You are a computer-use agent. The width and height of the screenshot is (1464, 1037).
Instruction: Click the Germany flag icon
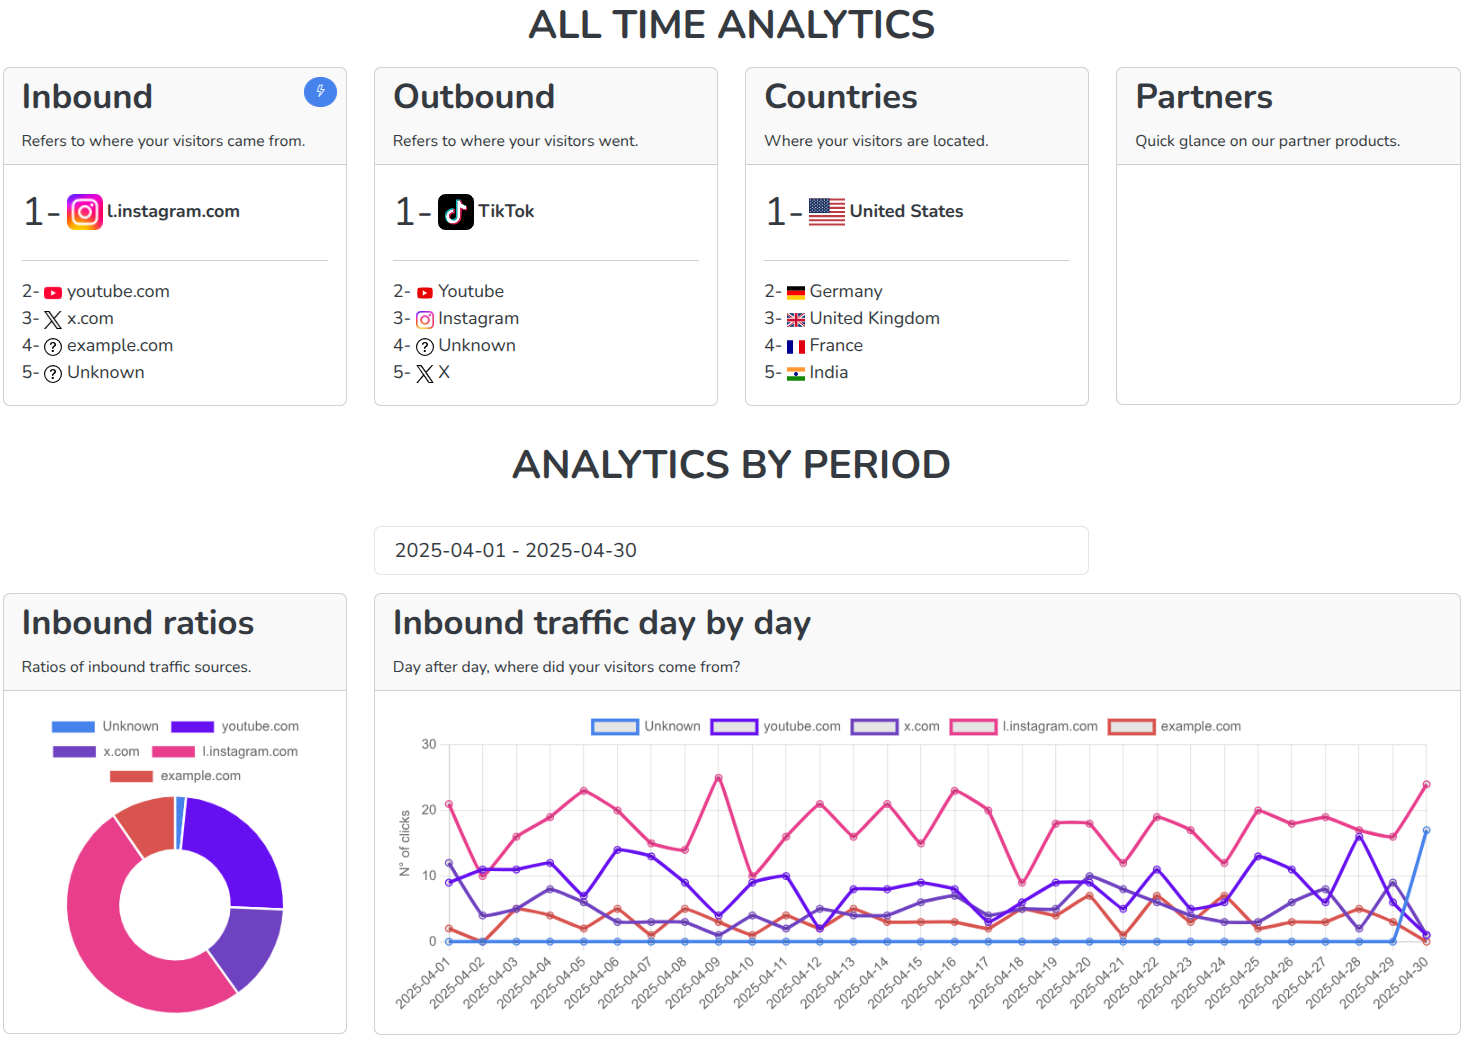pos(796,291)
